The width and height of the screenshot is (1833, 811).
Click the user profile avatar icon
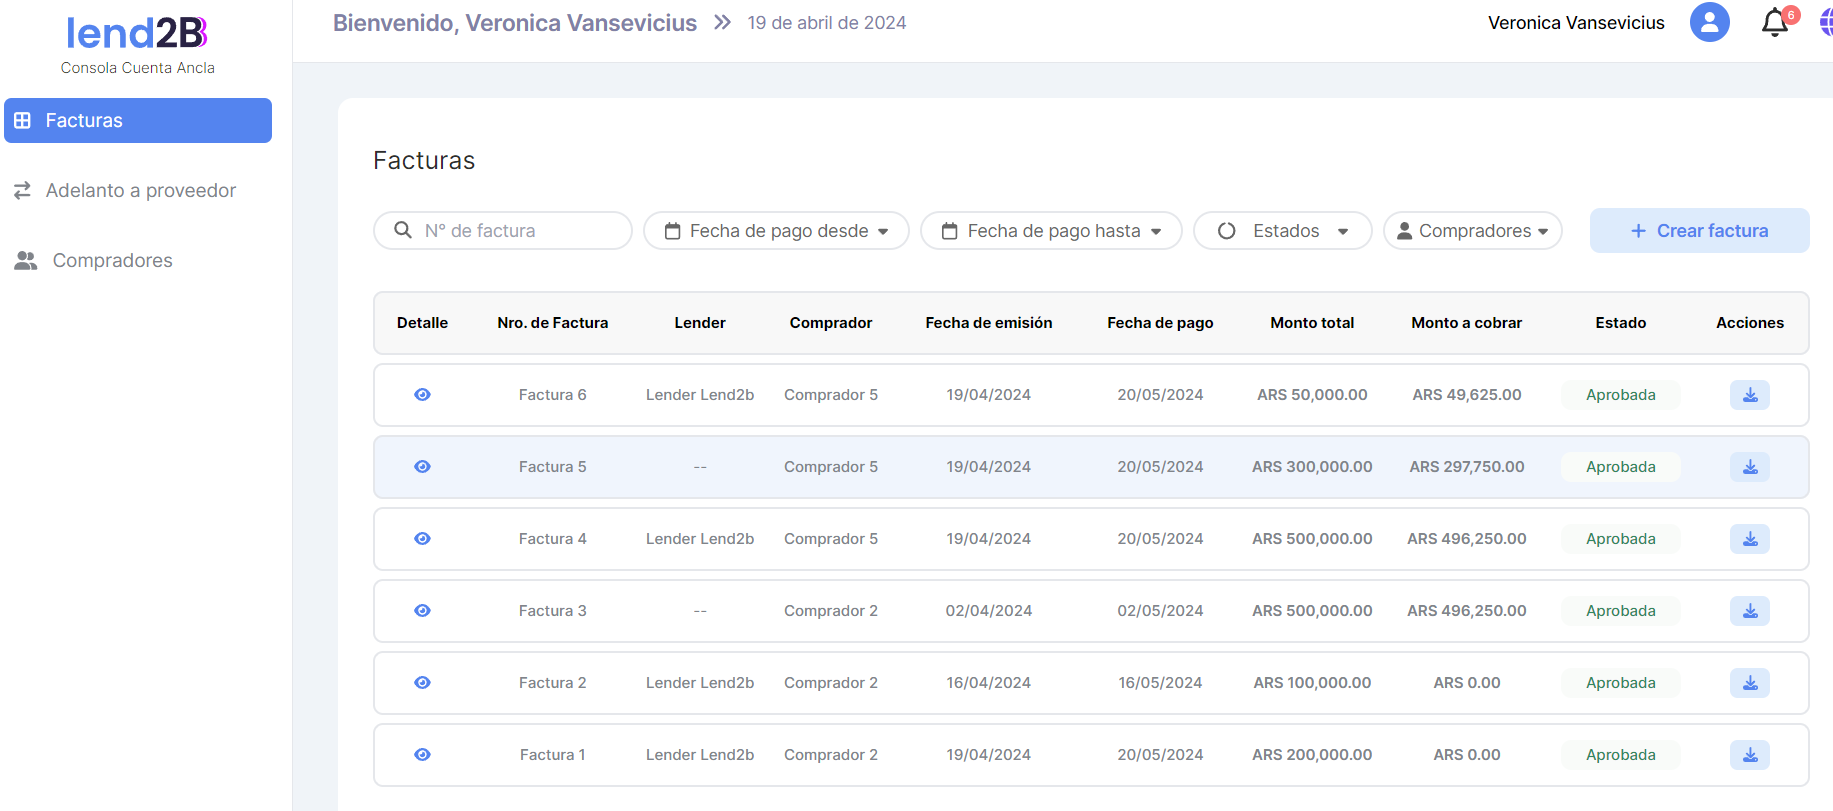(1709, 22)
